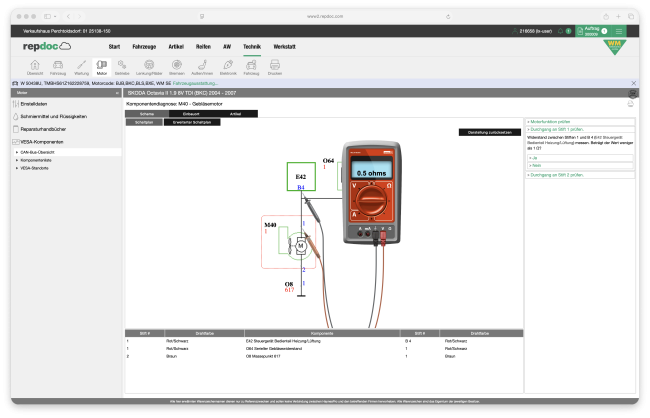
Task: Open the Getriebe gear category
Action: (122, 66)
